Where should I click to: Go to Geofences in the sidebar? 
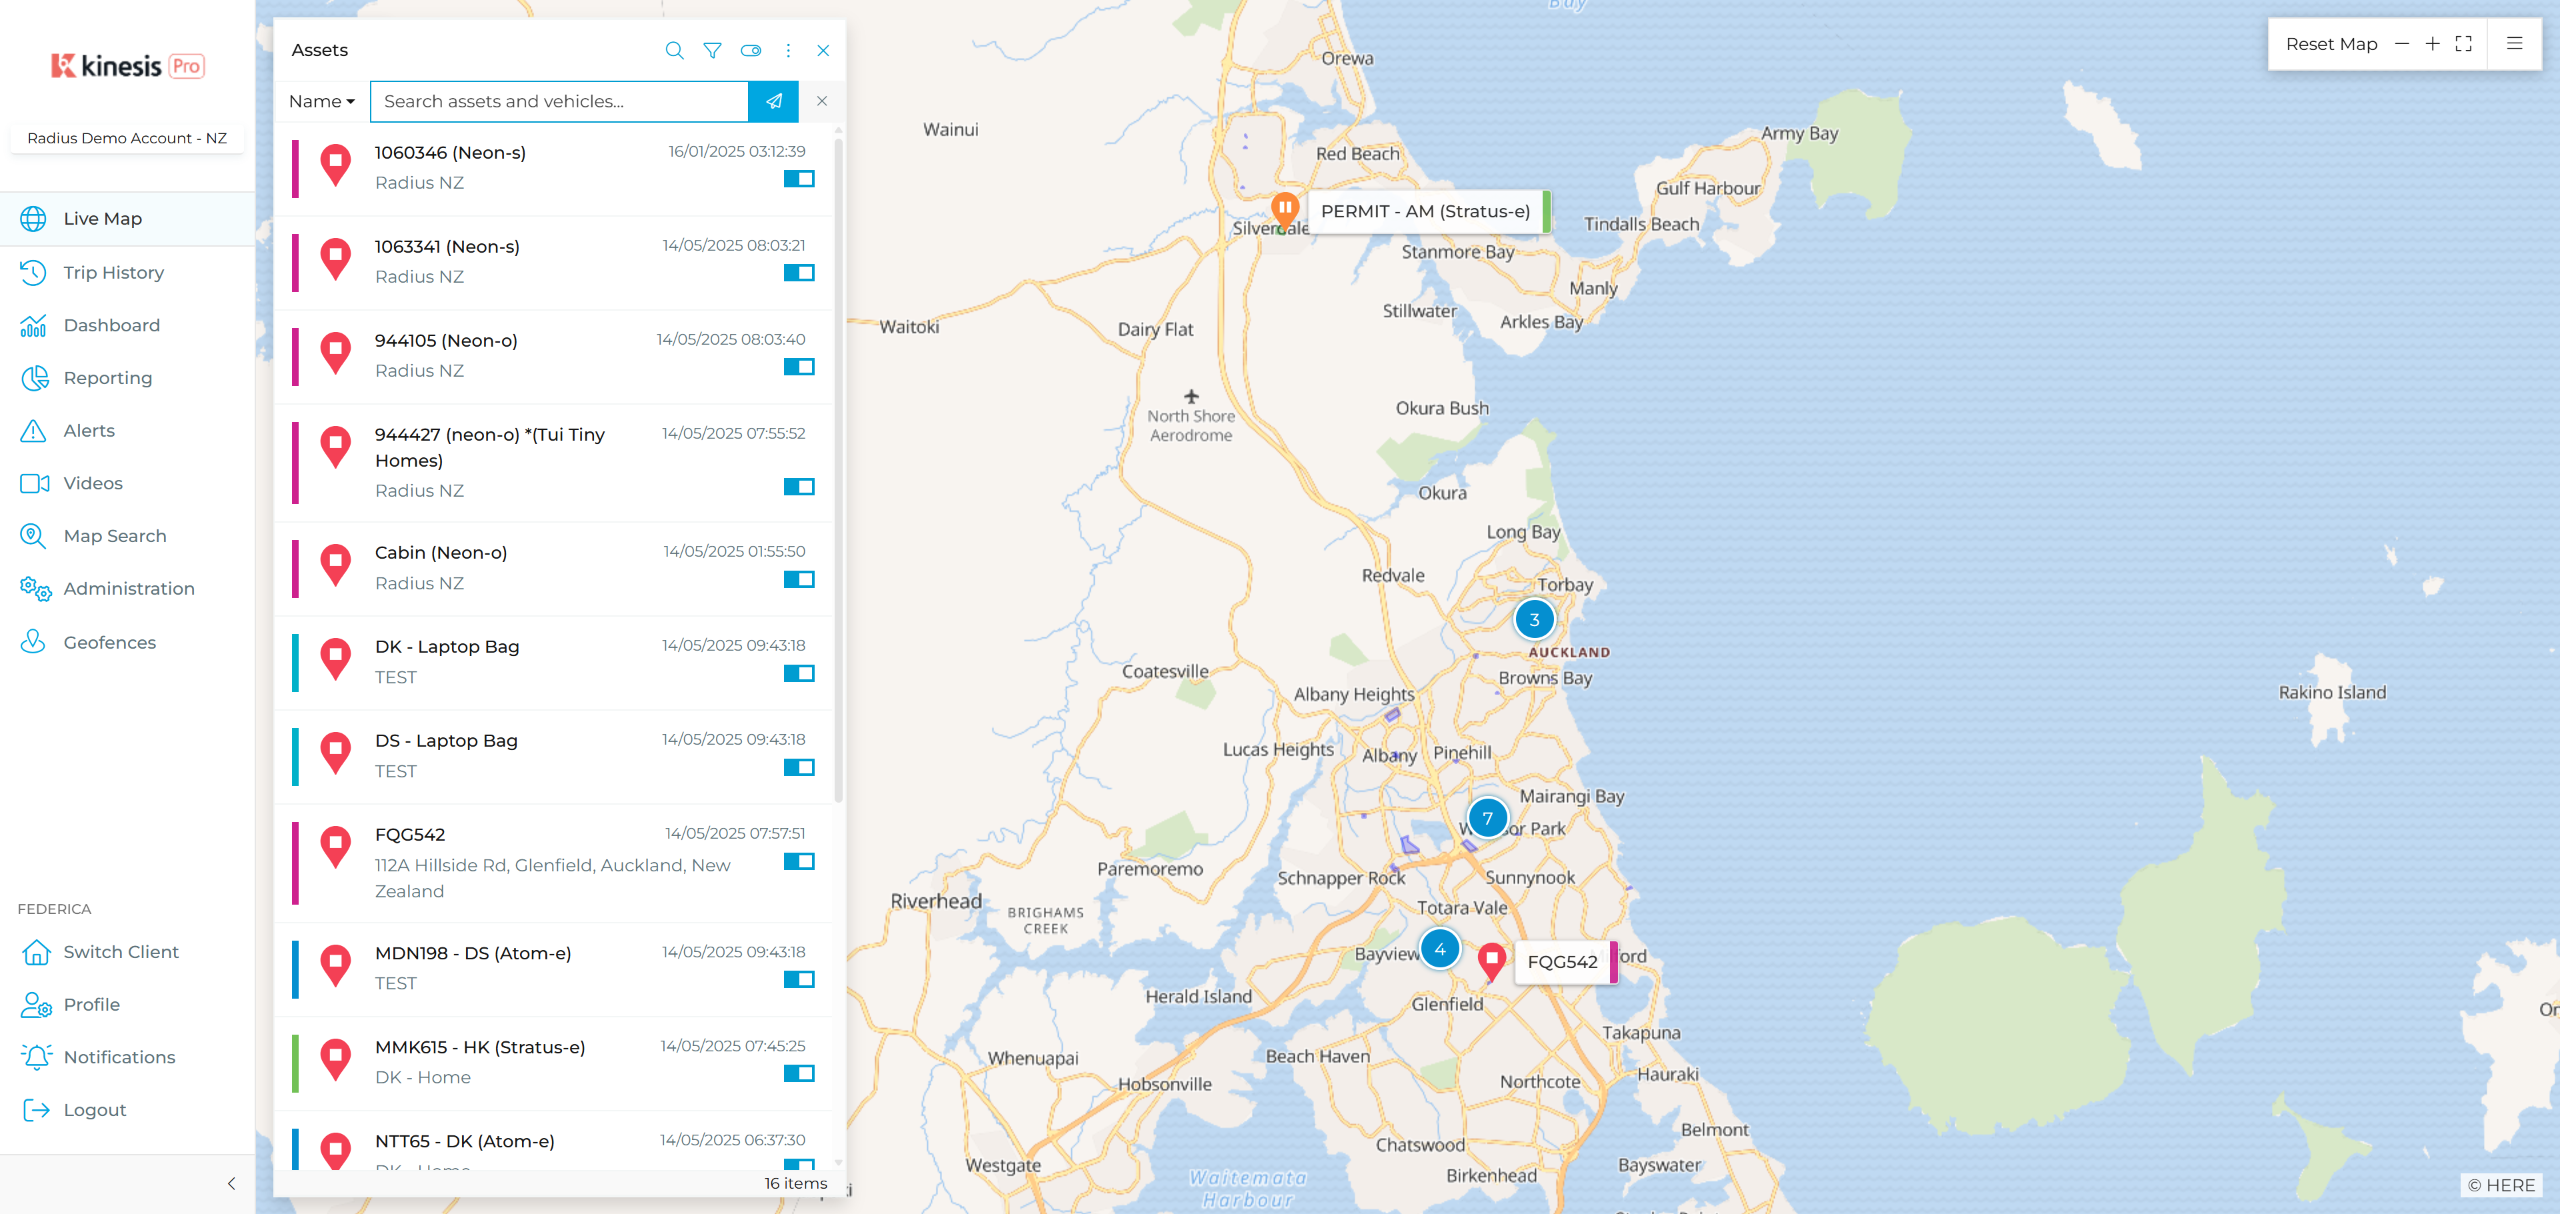[109, 642]
